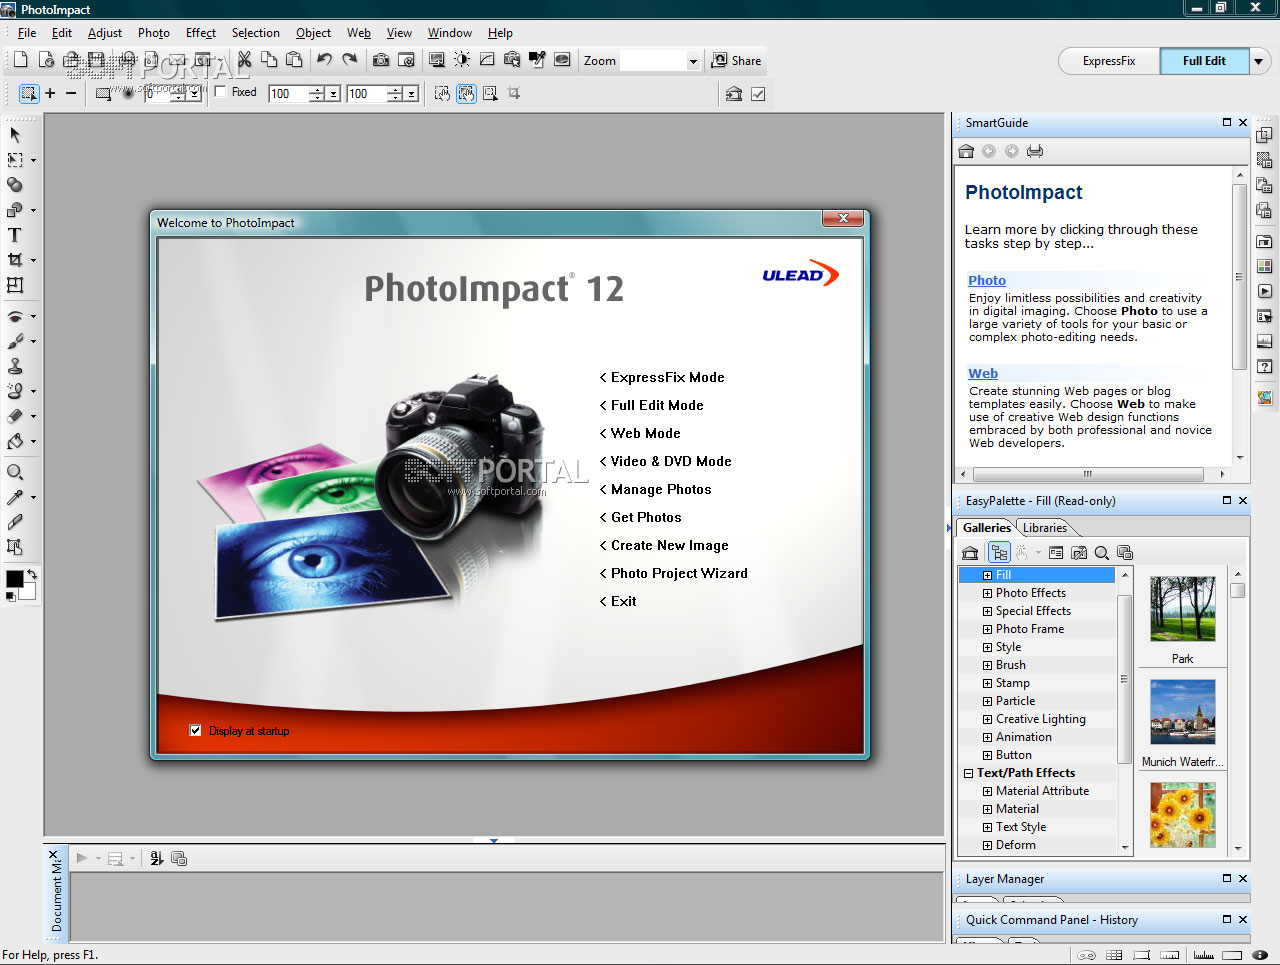Switch to ExpressFix mode toggle

[1109, 61]
